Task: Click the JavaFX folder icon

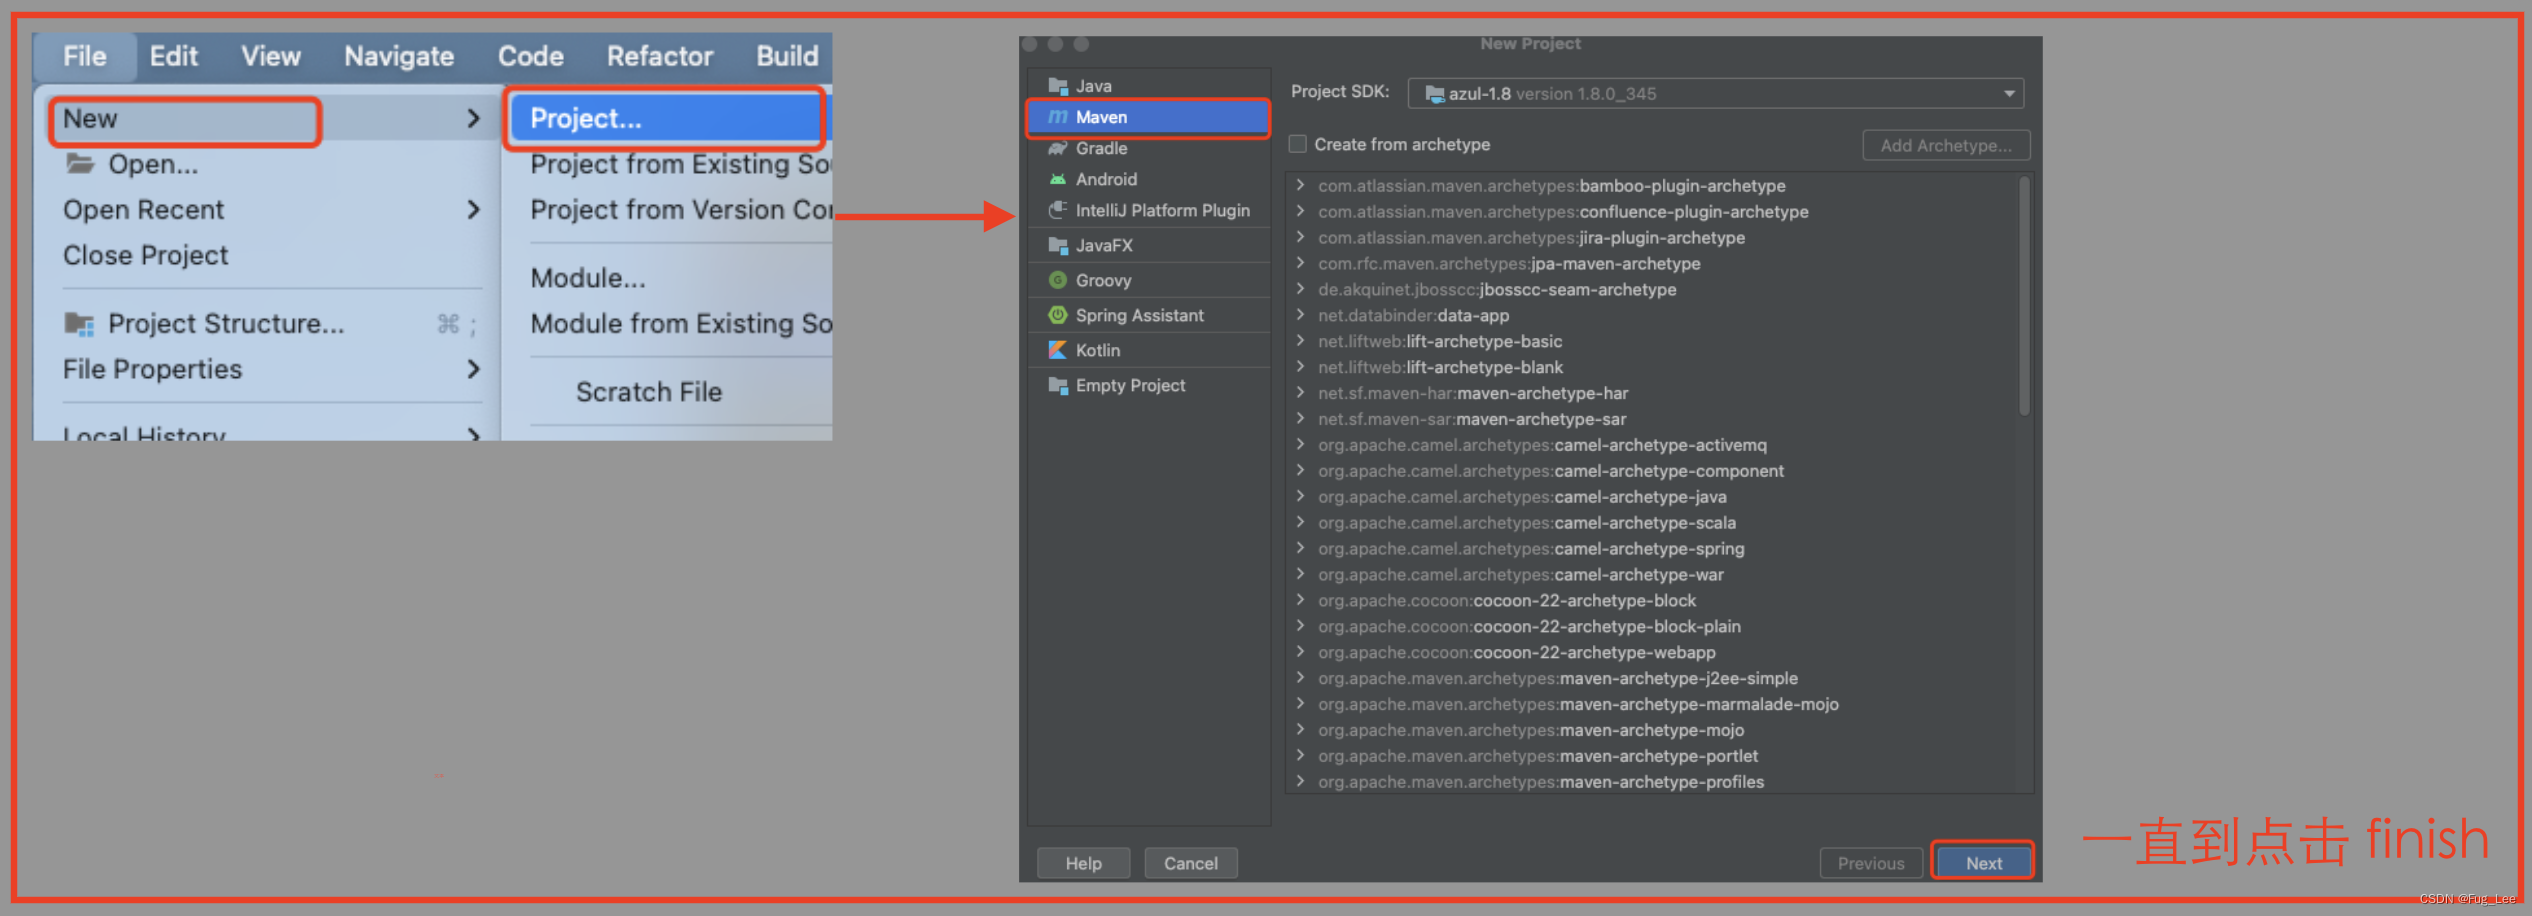Action: [1057, 245]
